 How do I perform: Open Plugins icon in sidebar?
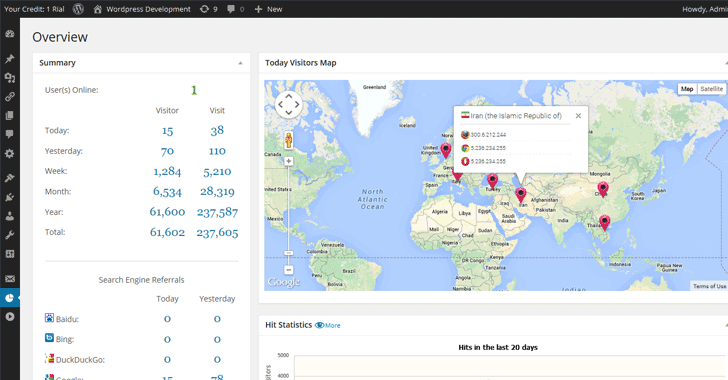pyautogui.click(x=9, y=197)
